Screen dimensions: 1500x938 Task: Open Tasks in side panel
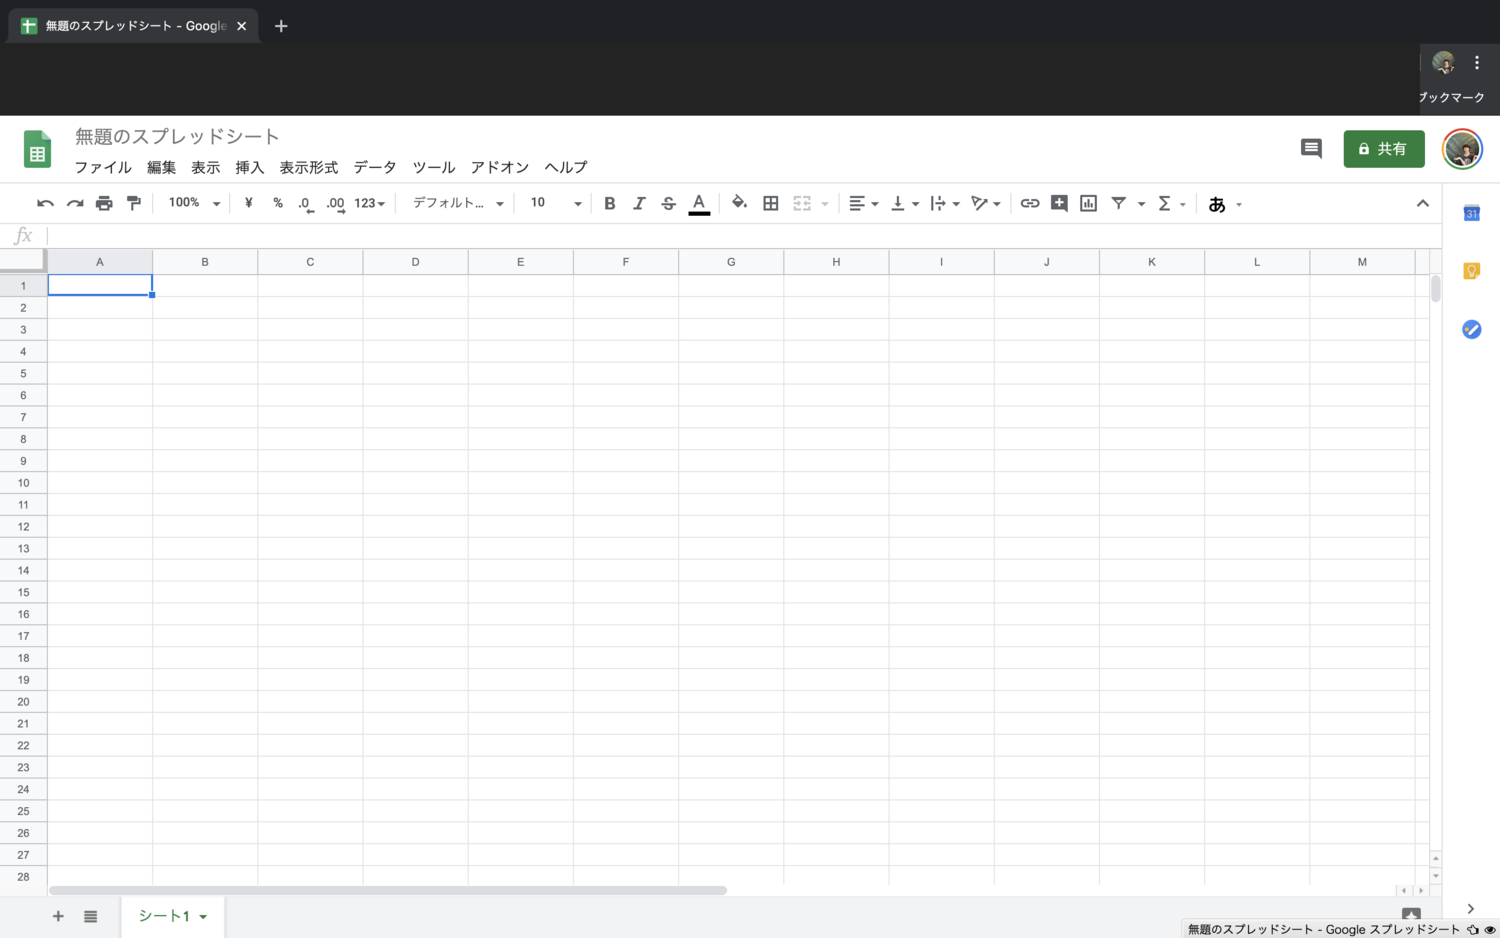(1471, 329)
